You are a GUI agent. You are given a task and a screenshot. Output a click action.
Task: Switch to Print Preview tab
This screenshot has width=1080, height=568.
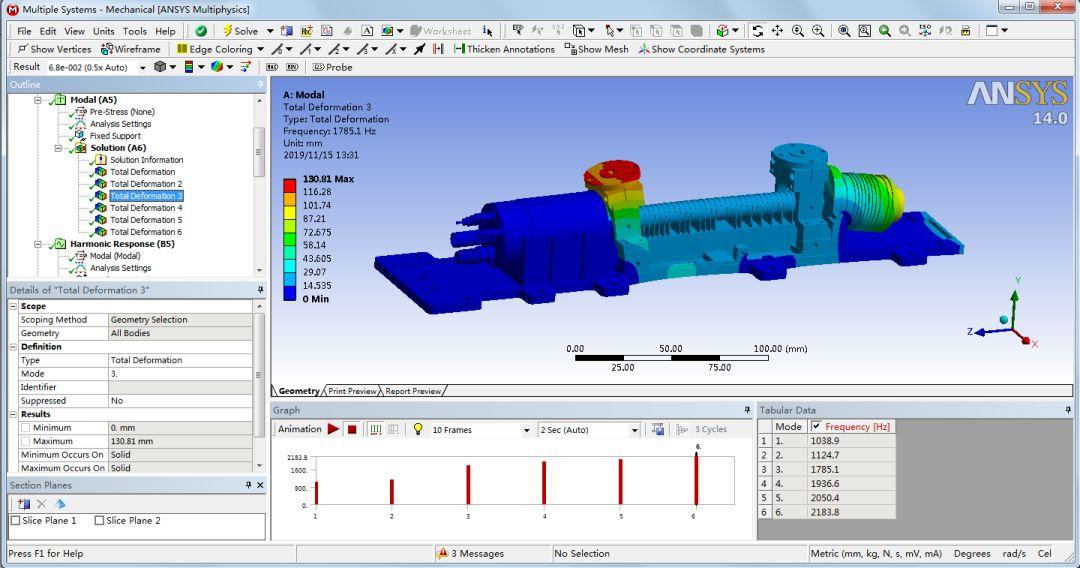352,391
